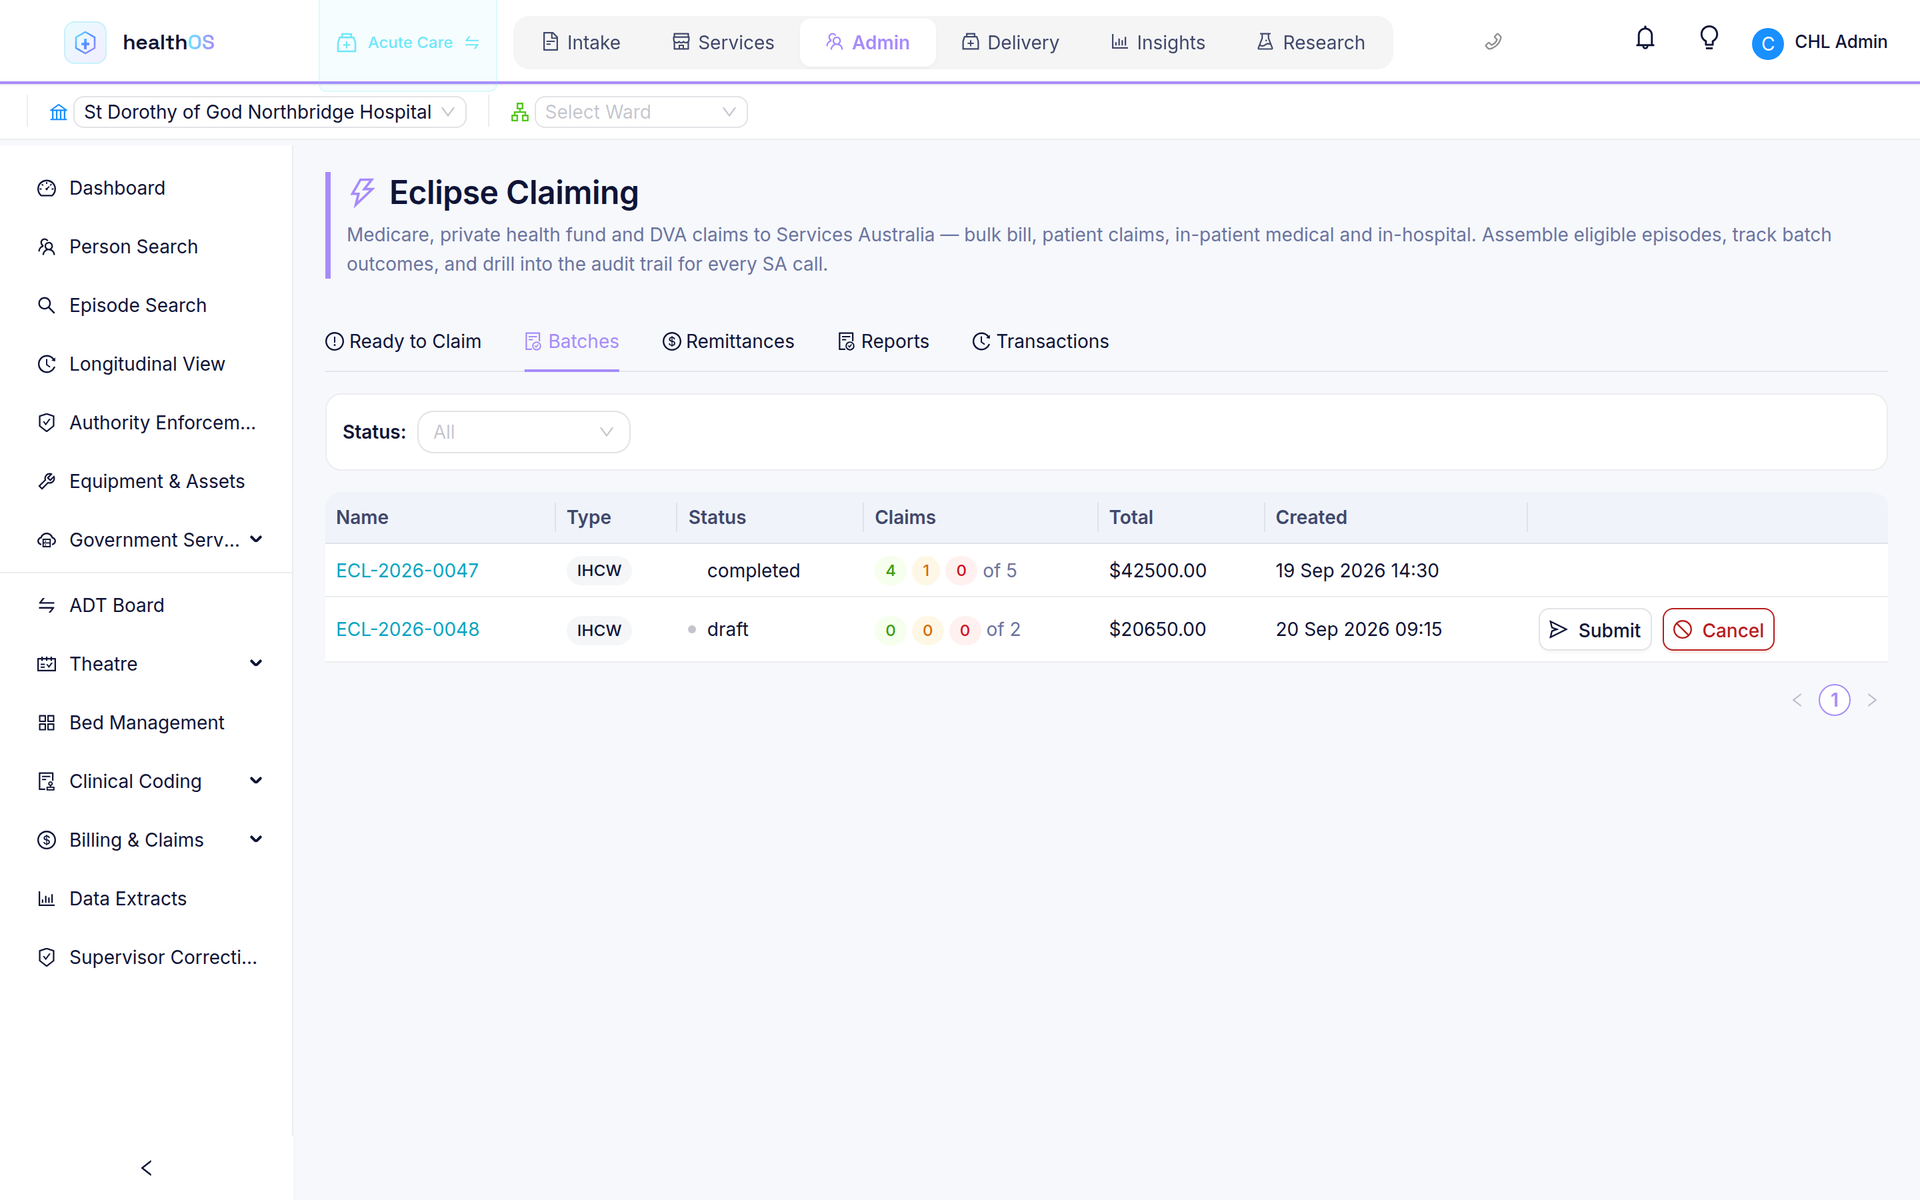
Task: Open the Research top menu
Action: [1311, 42]
